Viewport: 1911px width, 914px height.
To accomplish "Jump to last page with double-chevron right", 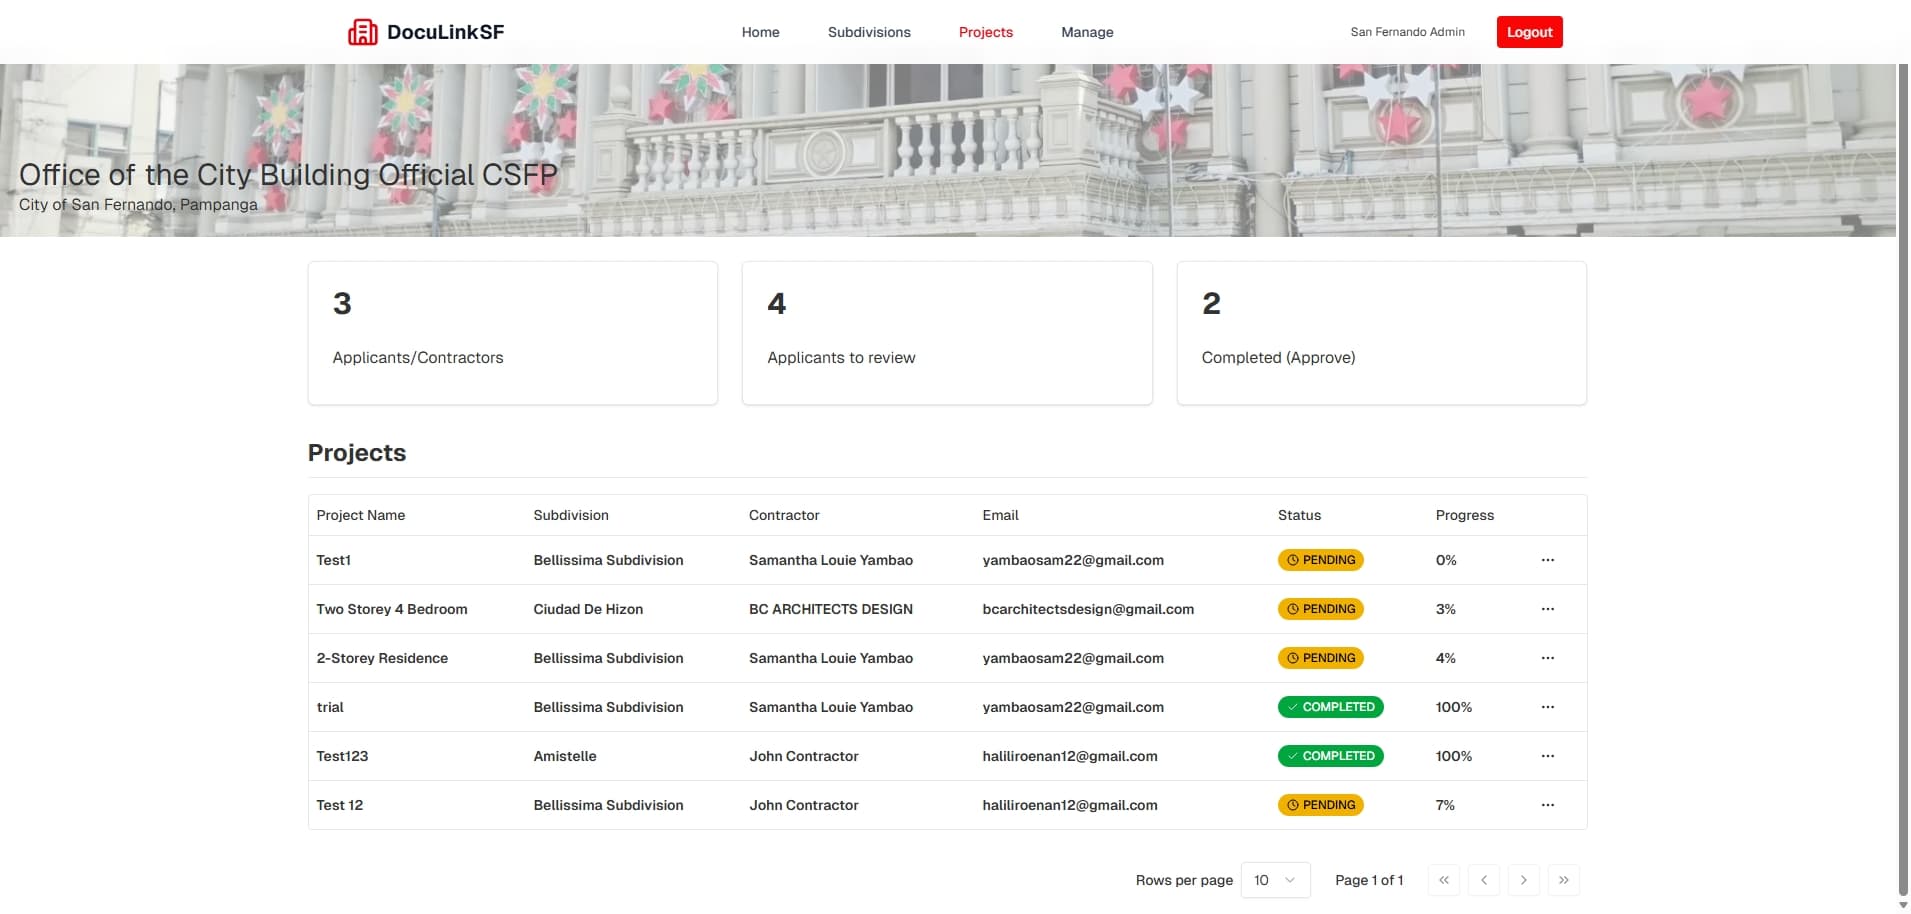I will coord(1563,880).
